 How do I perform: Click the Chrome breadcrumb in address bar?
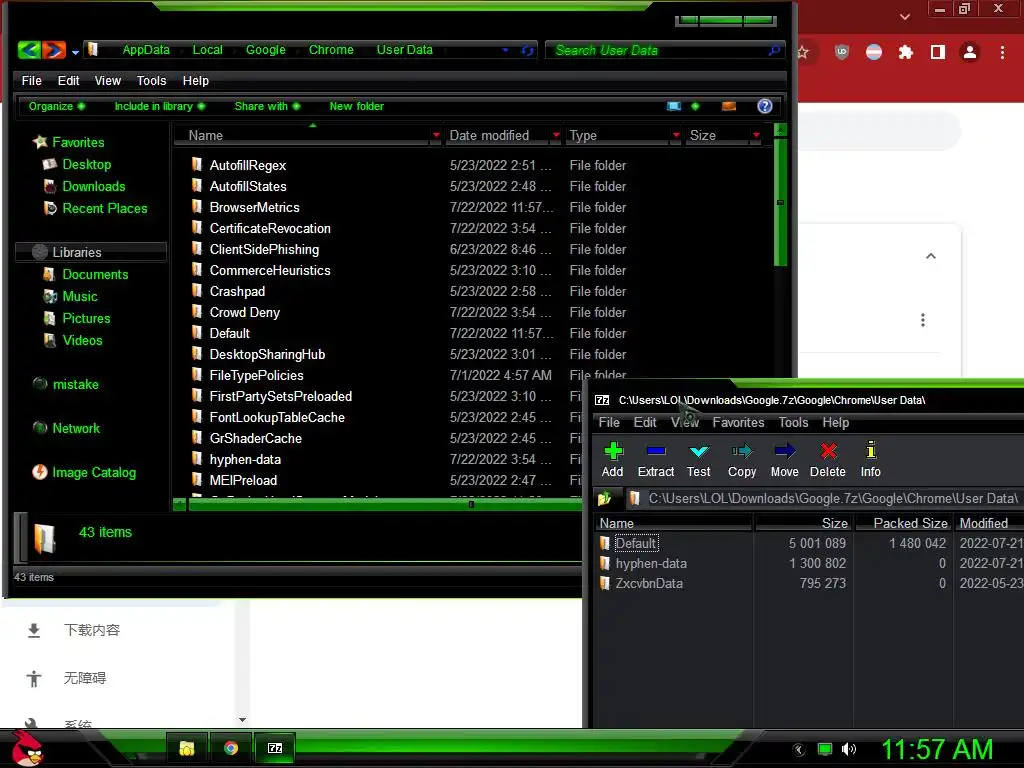click(x=331, y=50)
